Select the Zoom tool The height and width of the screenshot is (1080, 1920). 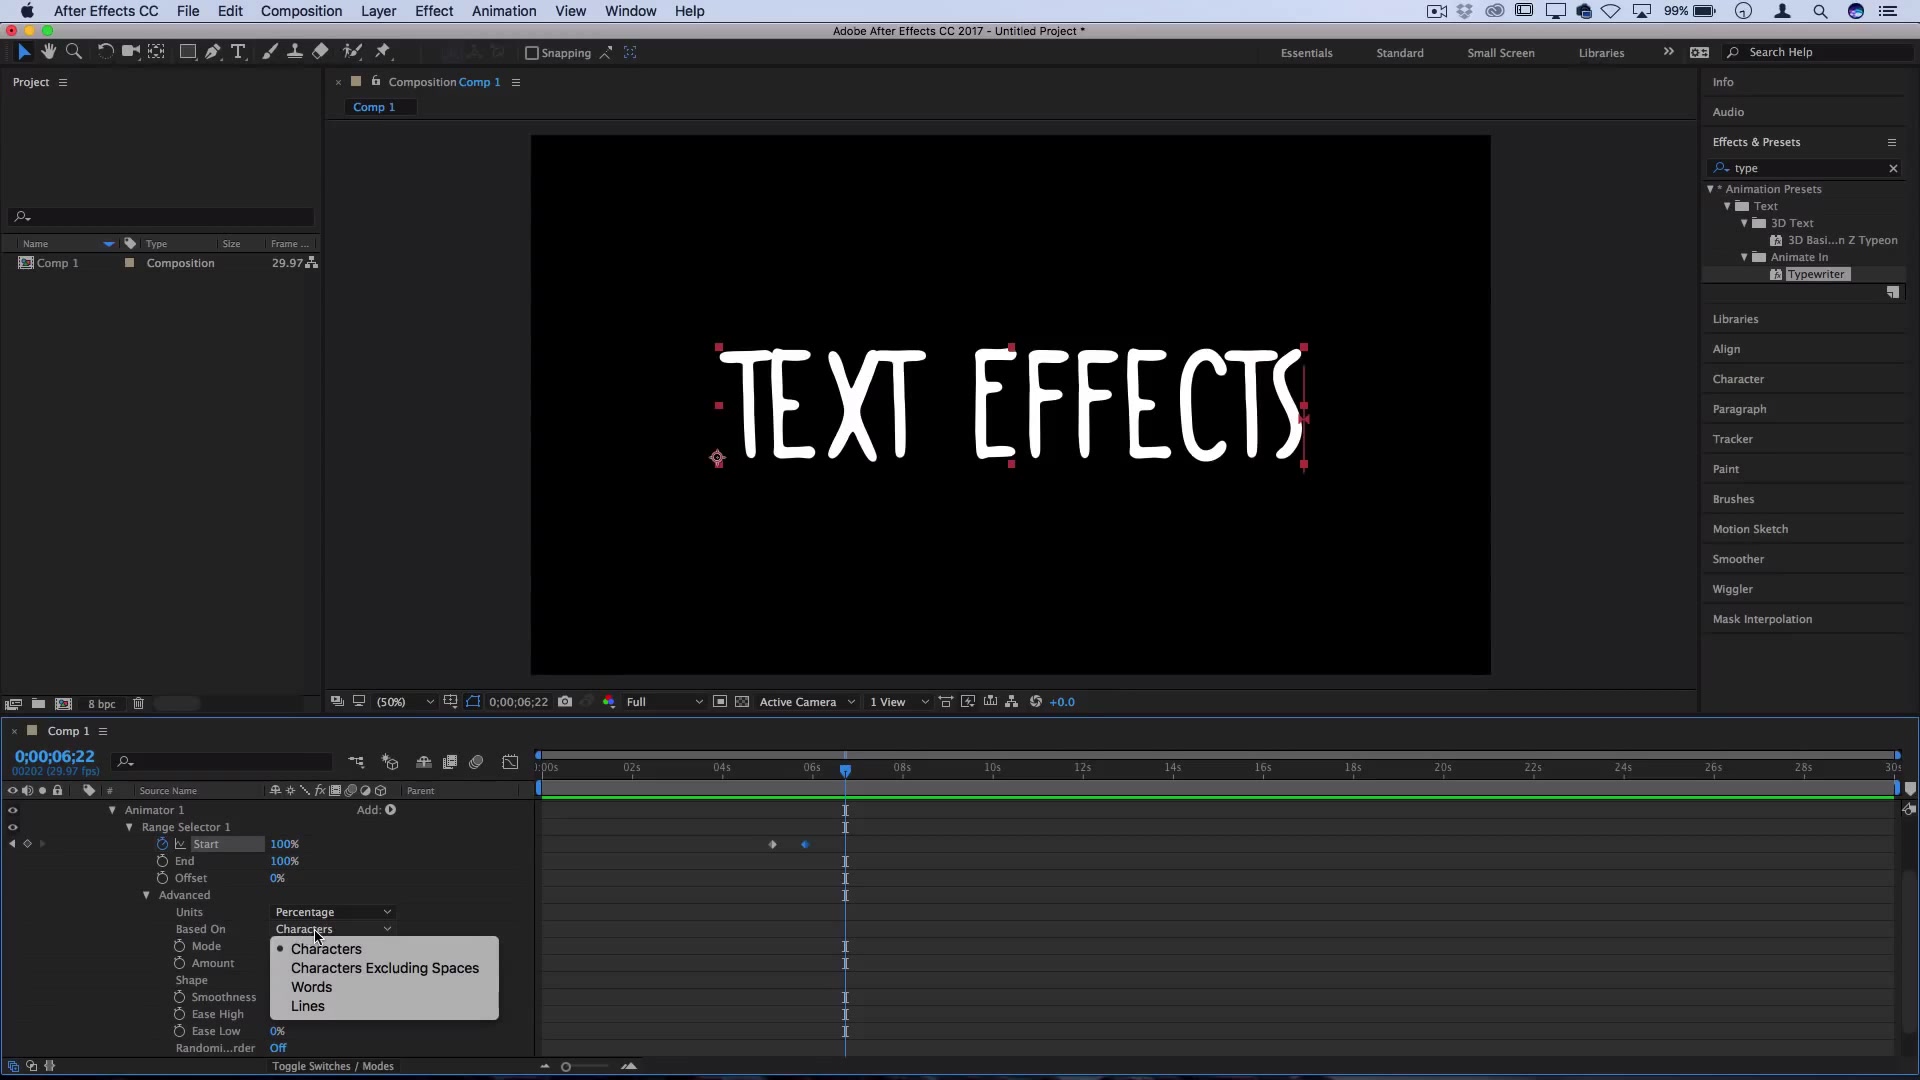click(74, 52)
